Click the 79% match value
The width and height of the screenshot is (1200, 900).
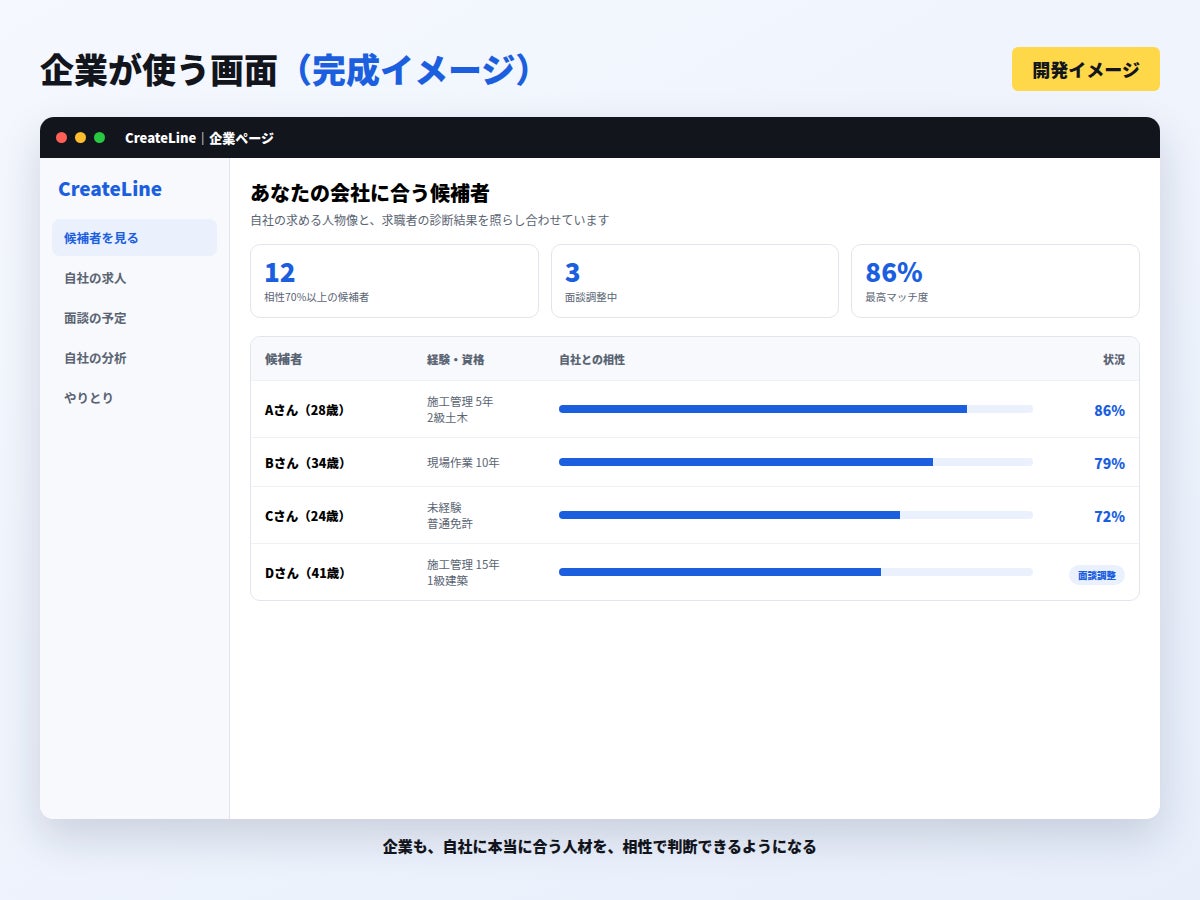coord(1109,463)
